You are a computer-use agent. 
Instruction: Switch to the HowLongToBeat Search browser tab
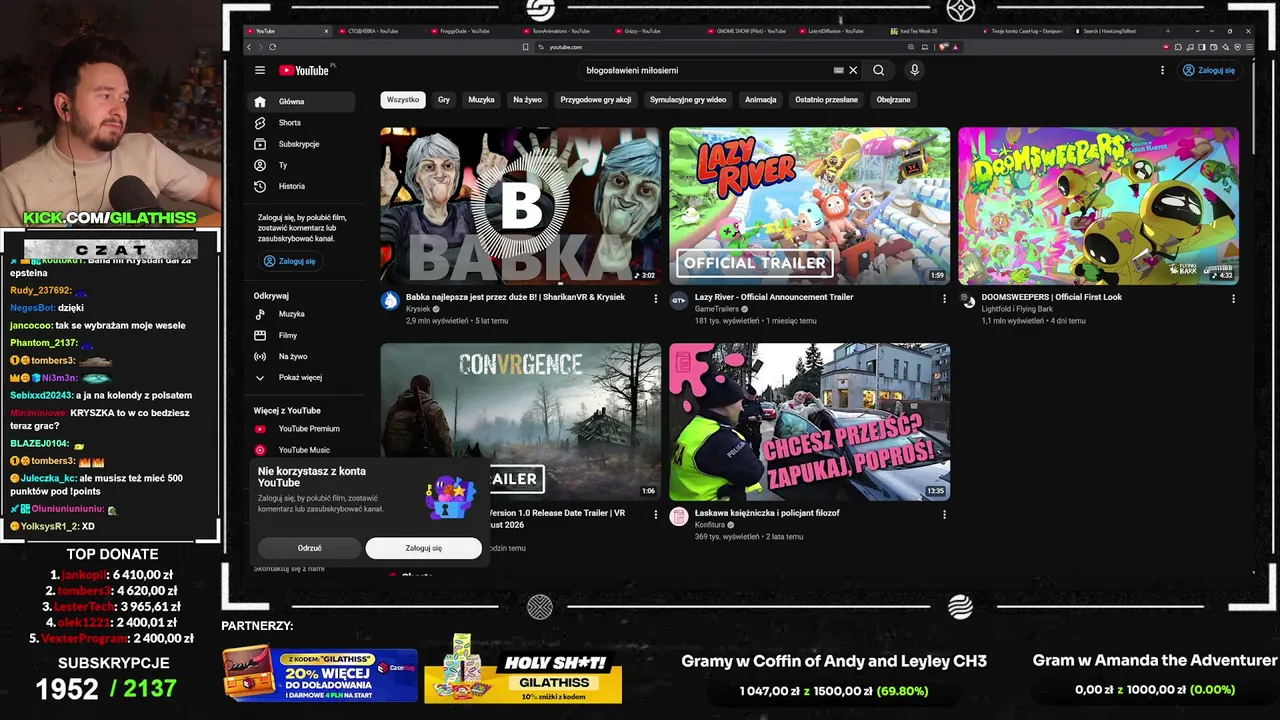1114,31
